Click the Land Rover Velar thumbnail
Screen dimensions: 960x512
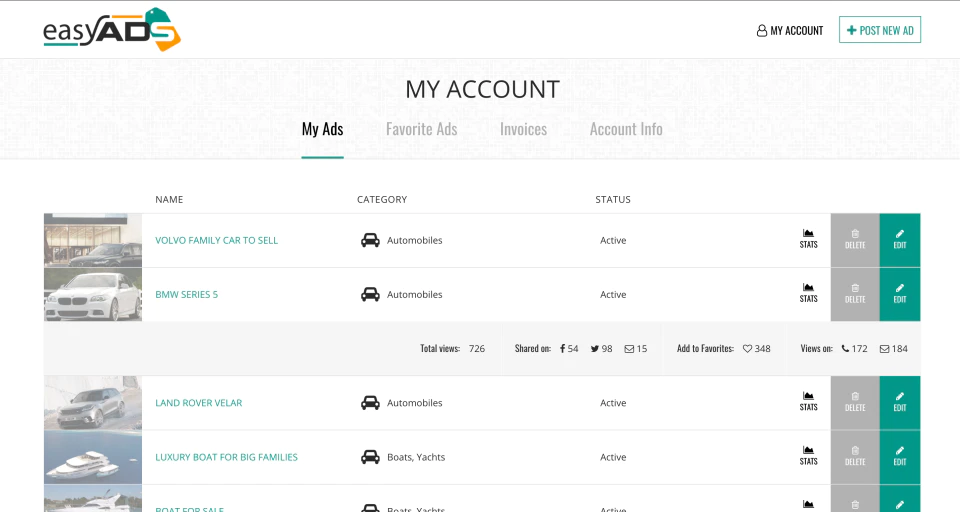click(93, 403)
